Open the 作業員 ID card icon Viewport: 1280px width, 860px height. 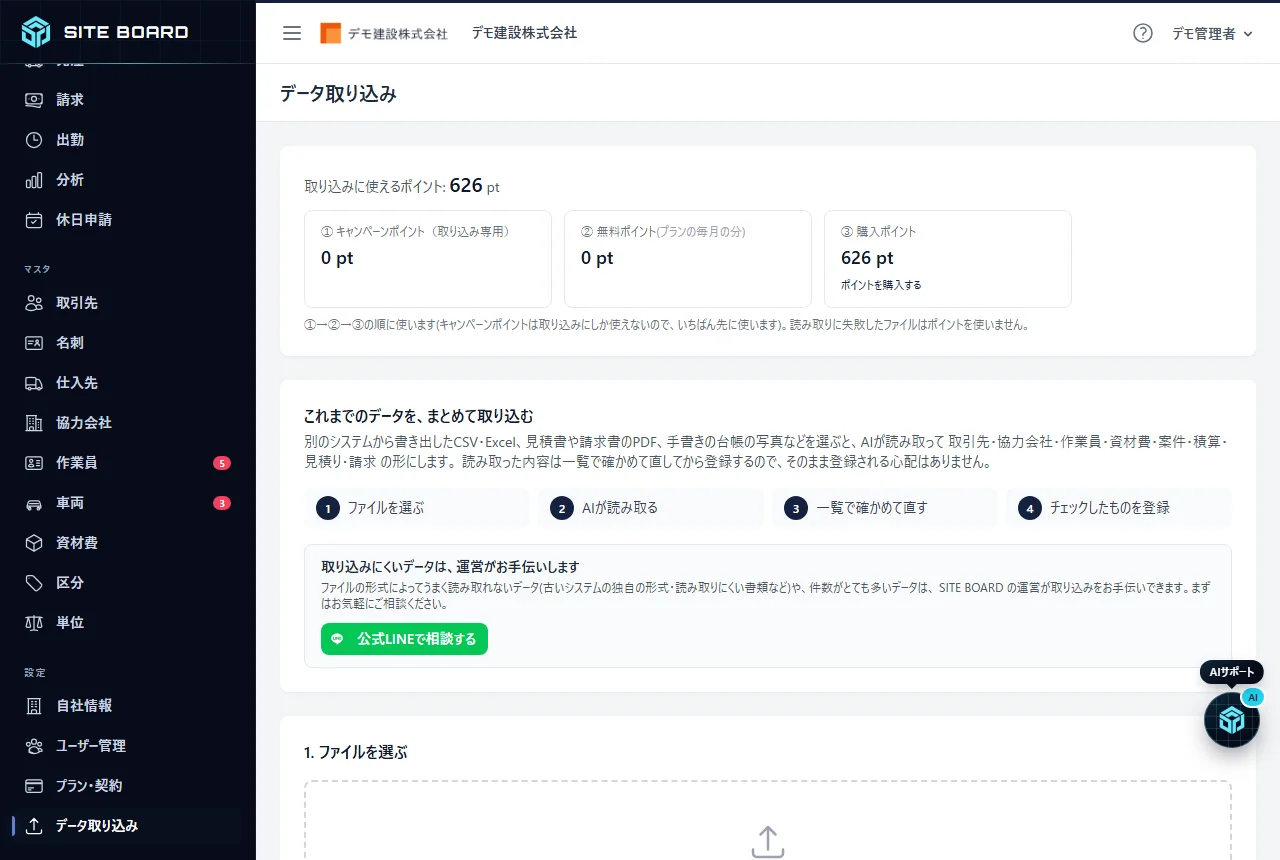[35, 463]
